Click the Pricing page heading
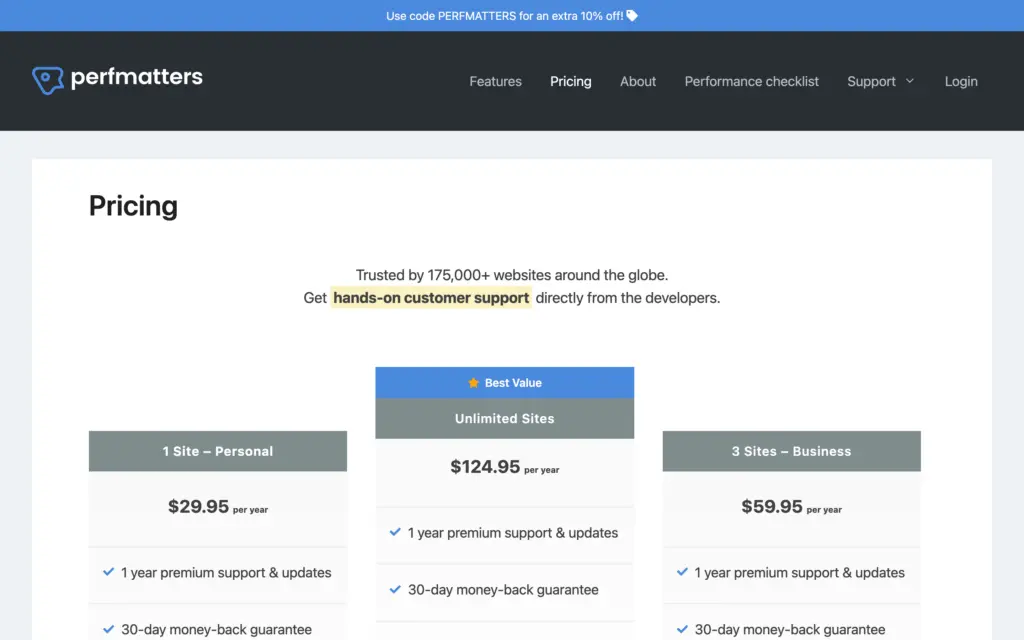 coord(133,206)
